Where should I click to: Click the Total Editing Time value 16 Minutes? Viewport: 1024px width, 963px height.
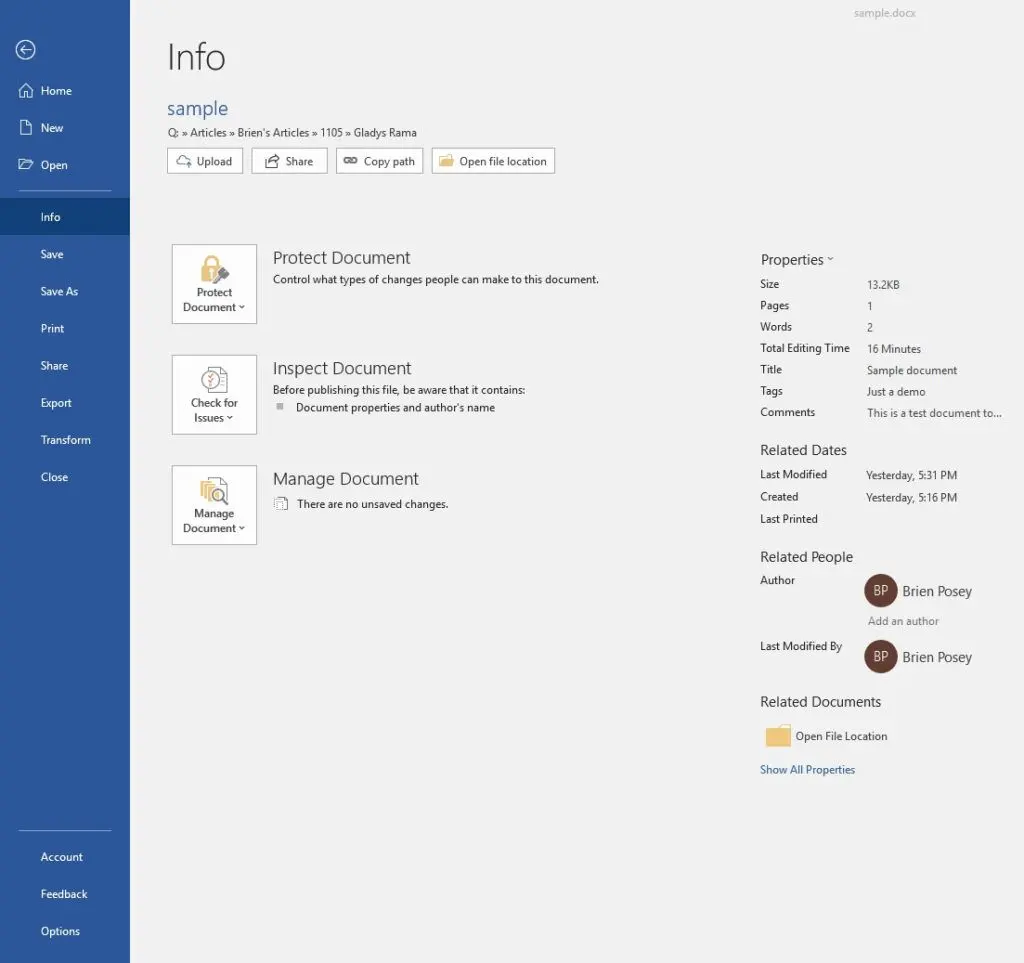click(893, 349)
